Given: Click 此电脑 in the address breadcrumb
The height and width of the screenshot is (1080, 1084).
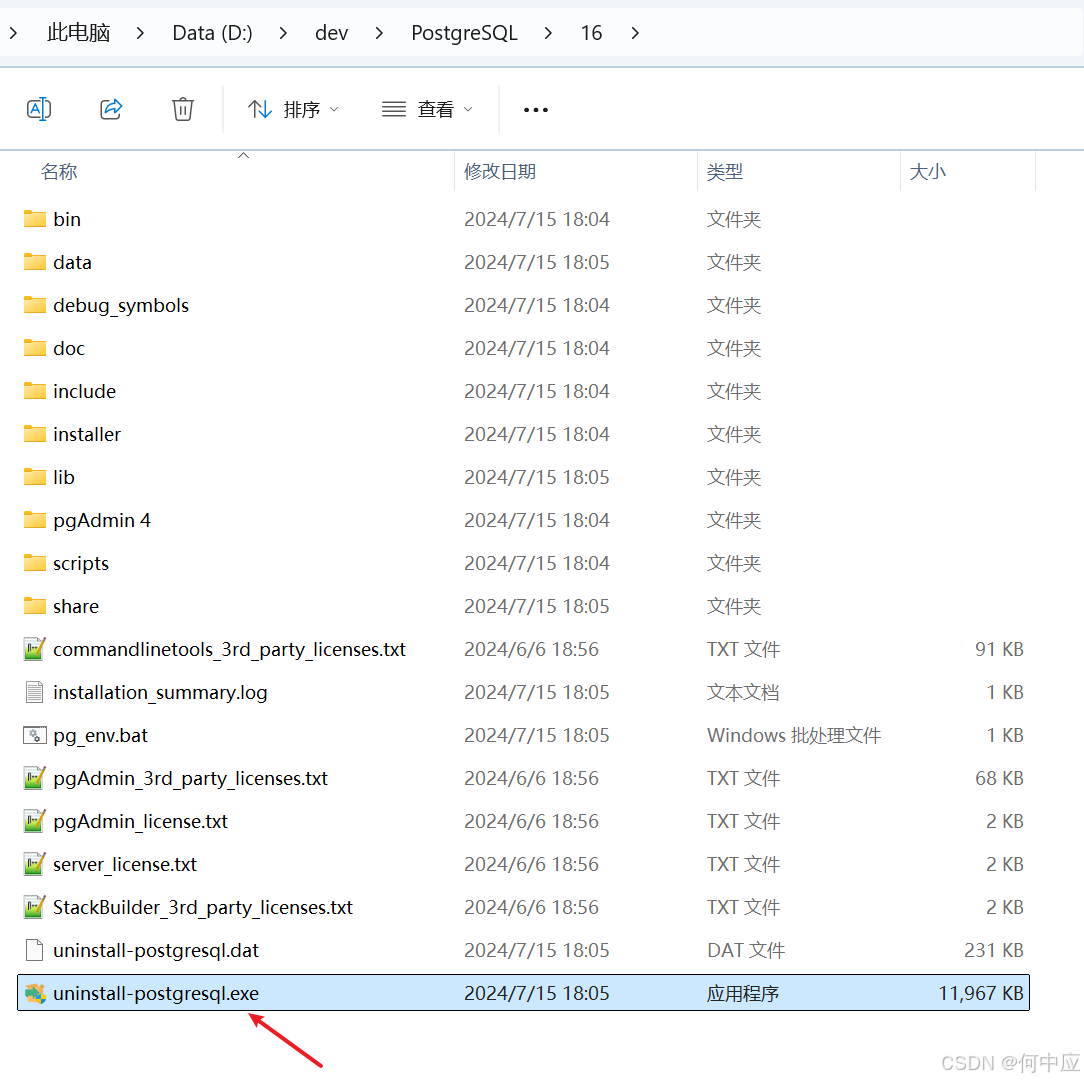Looking at the screenshot, I should [x=78, y=32].
